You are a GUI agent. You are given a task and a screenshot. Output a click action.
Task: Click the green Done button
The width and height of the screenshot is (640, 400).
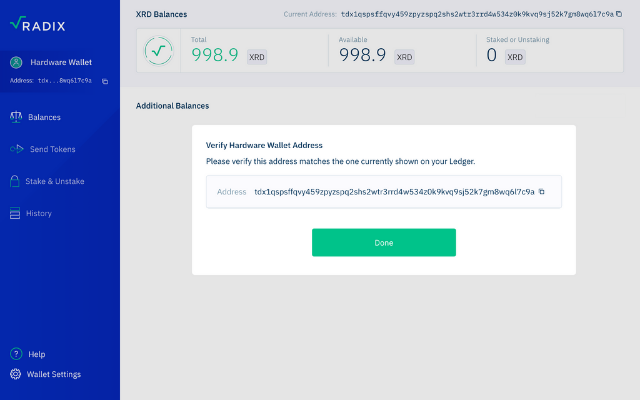(384, 242)
